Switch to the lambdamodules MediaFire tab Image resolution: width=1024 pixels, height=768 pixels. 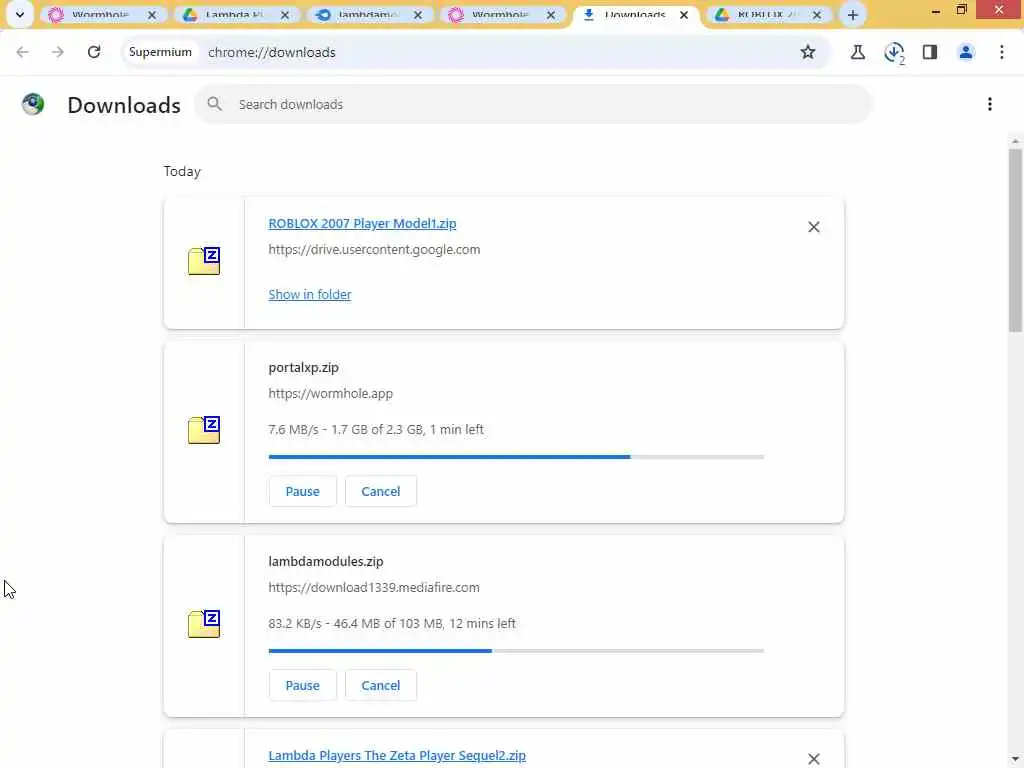pyautogui.click(x=368, y=14)
